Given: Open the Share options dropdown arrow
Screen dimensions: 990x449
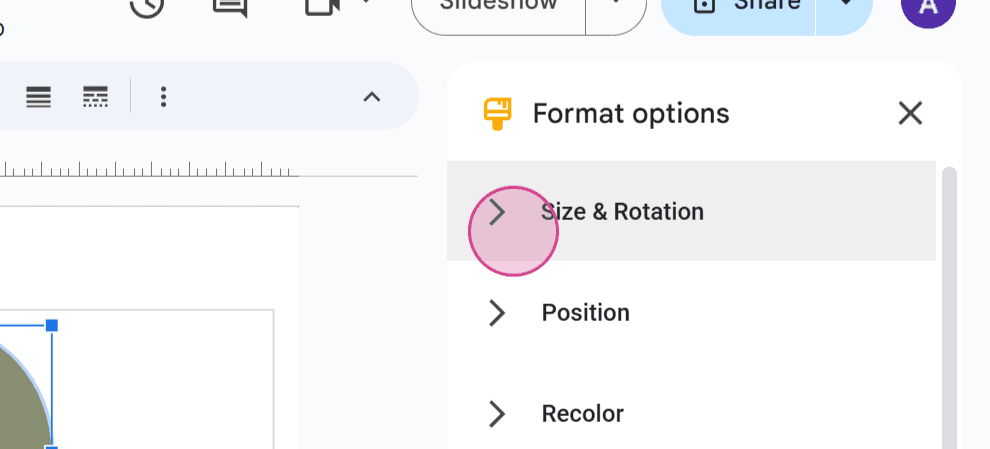Looking at the screenshot, I should tap(845, 5).
